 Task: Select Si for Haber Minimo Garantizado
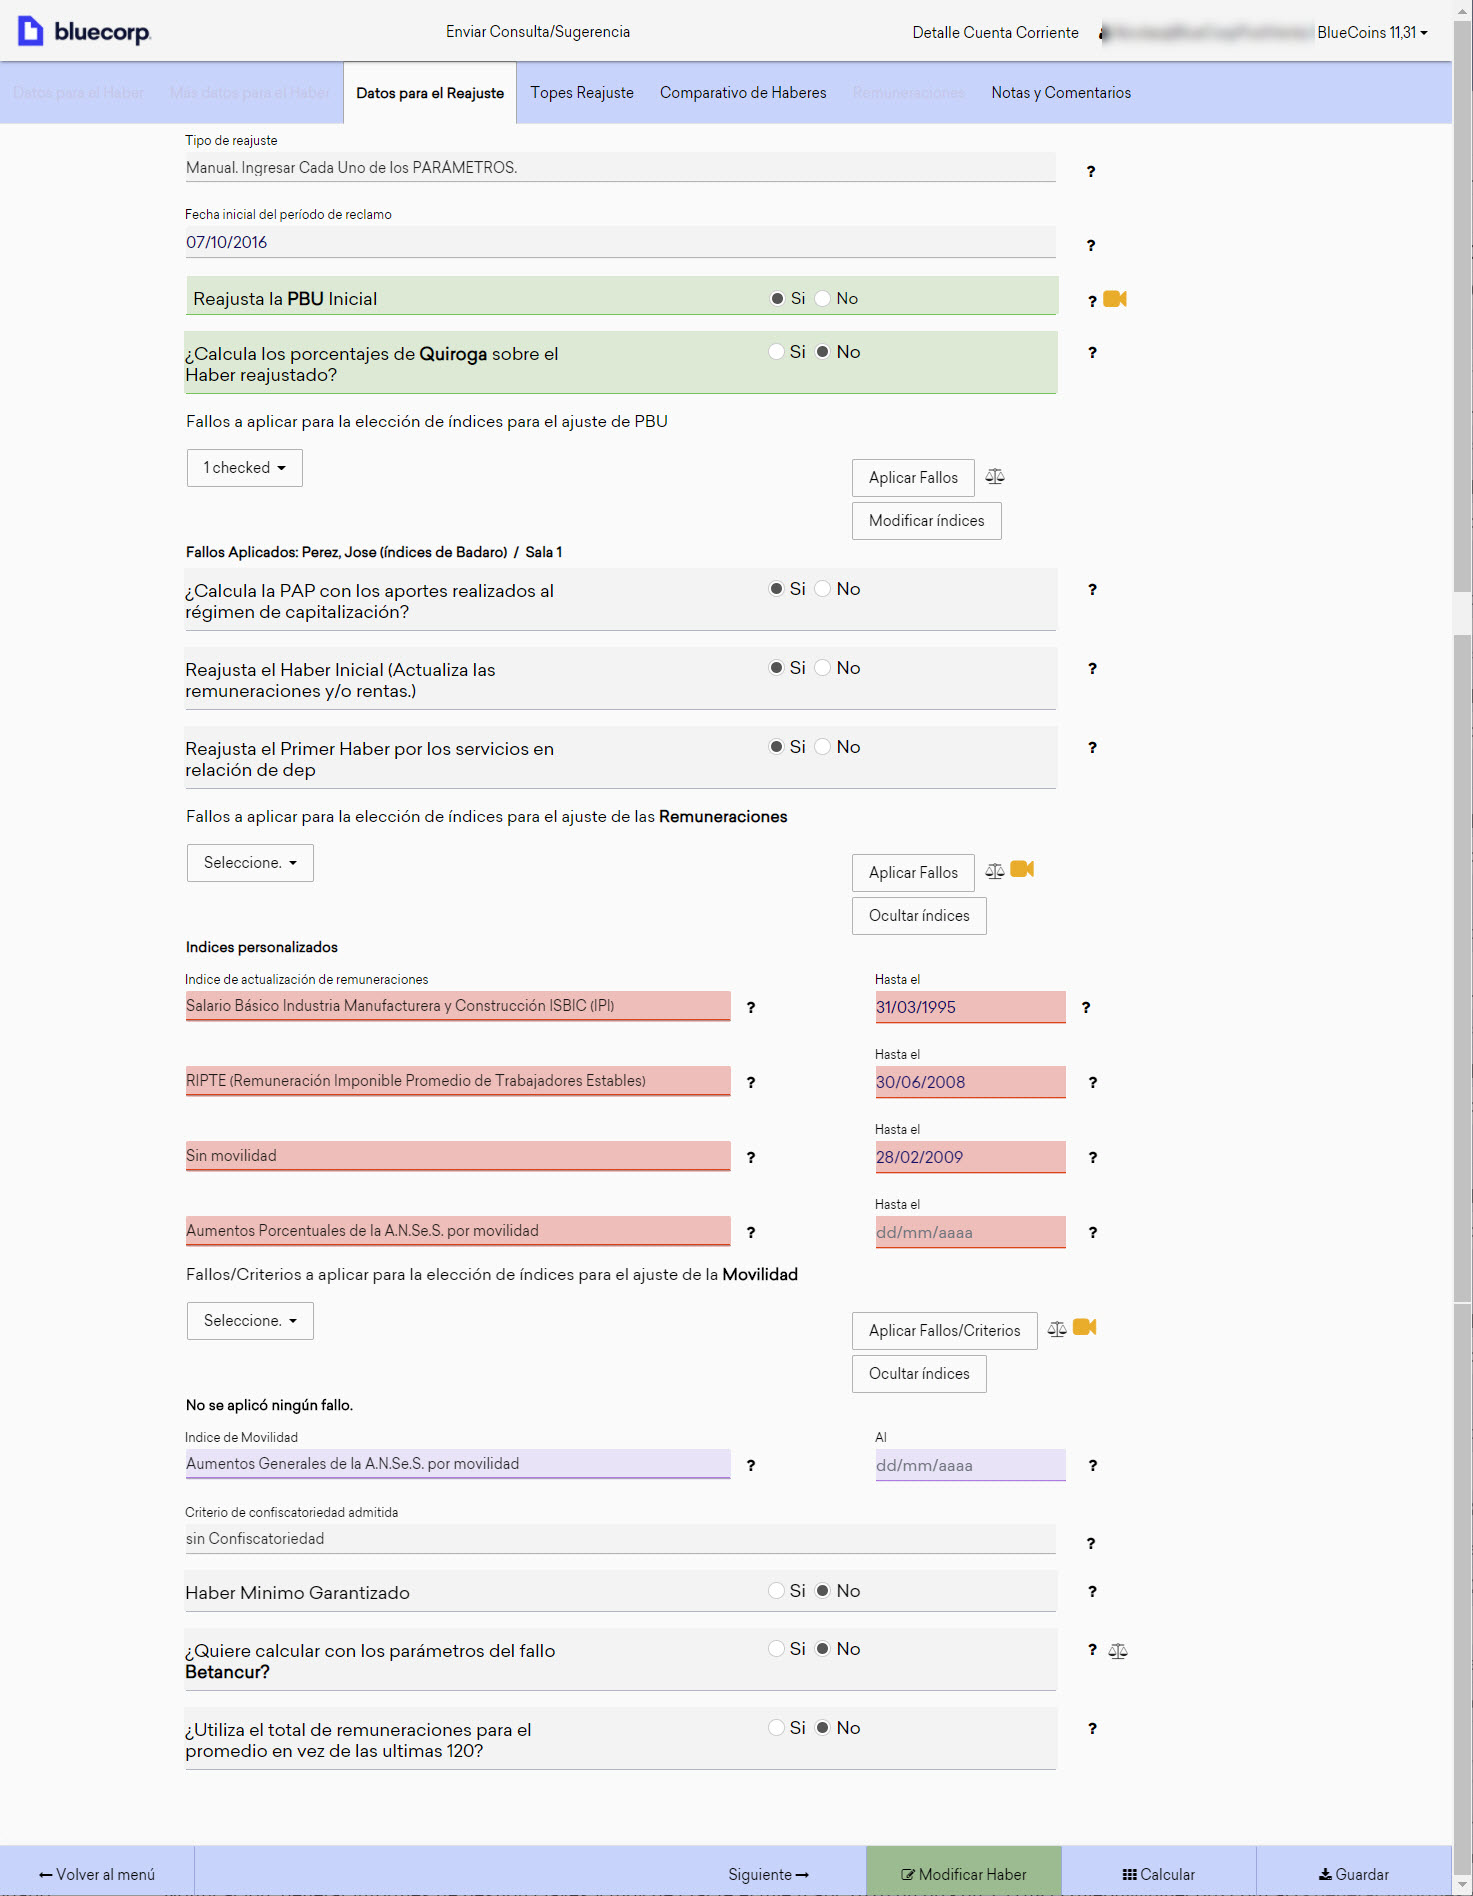[776, 1591]
